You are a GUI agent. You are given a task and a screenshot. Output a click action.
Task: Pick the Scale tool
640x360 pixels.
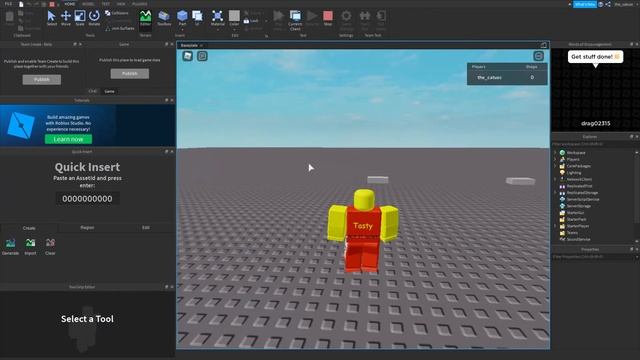pyautogui.click(x=80, y=18)
